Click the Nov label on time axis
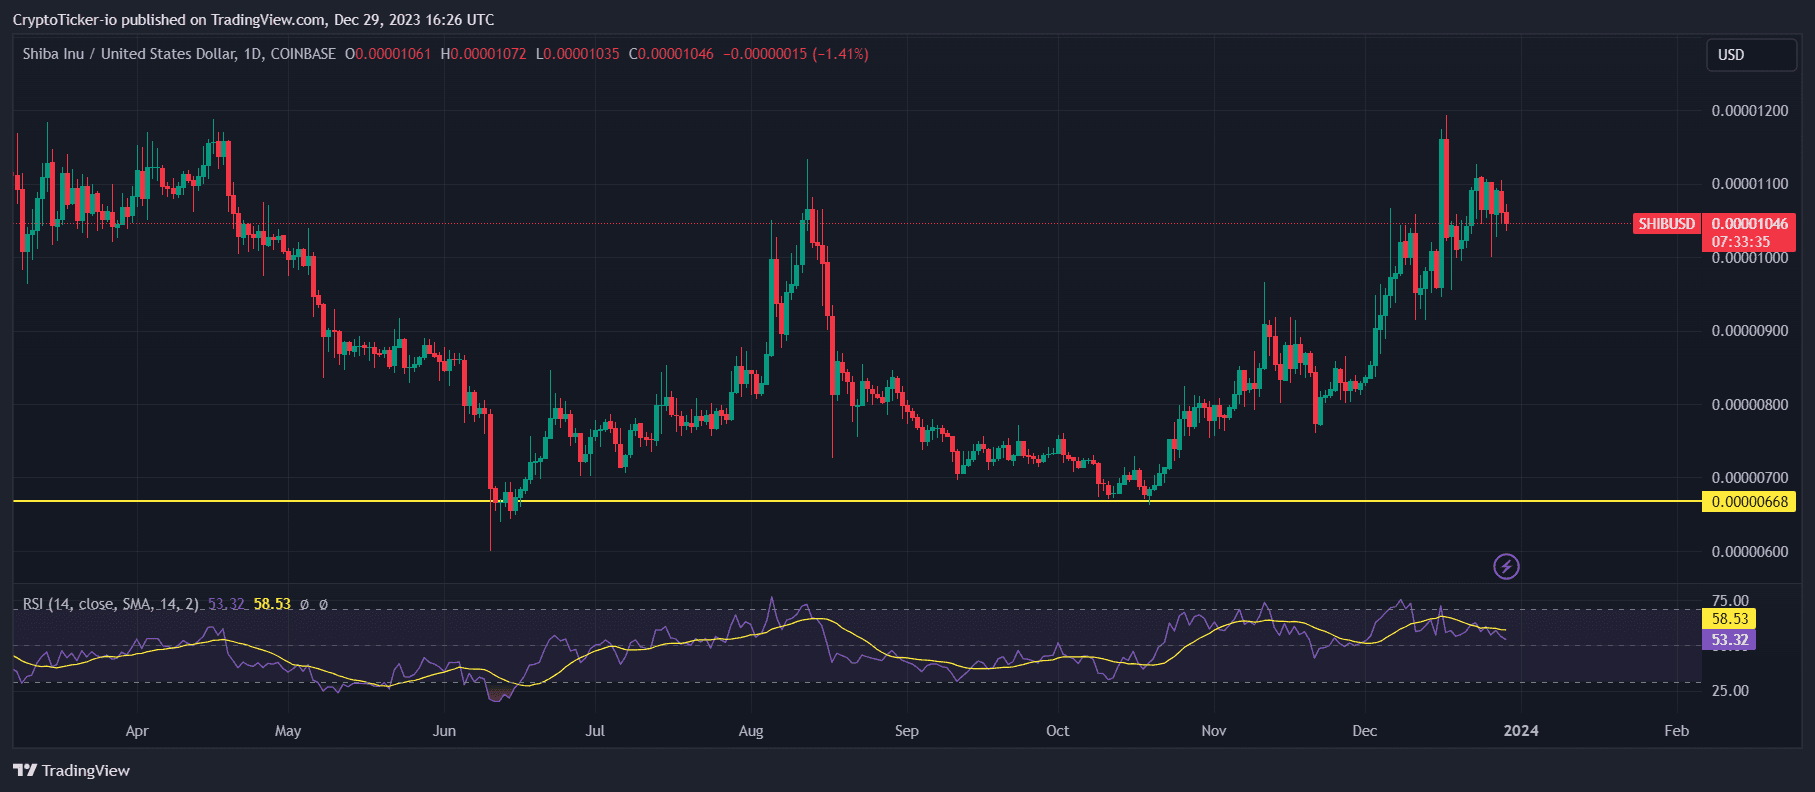1815x792 pixels. (x=1213, y=731)
